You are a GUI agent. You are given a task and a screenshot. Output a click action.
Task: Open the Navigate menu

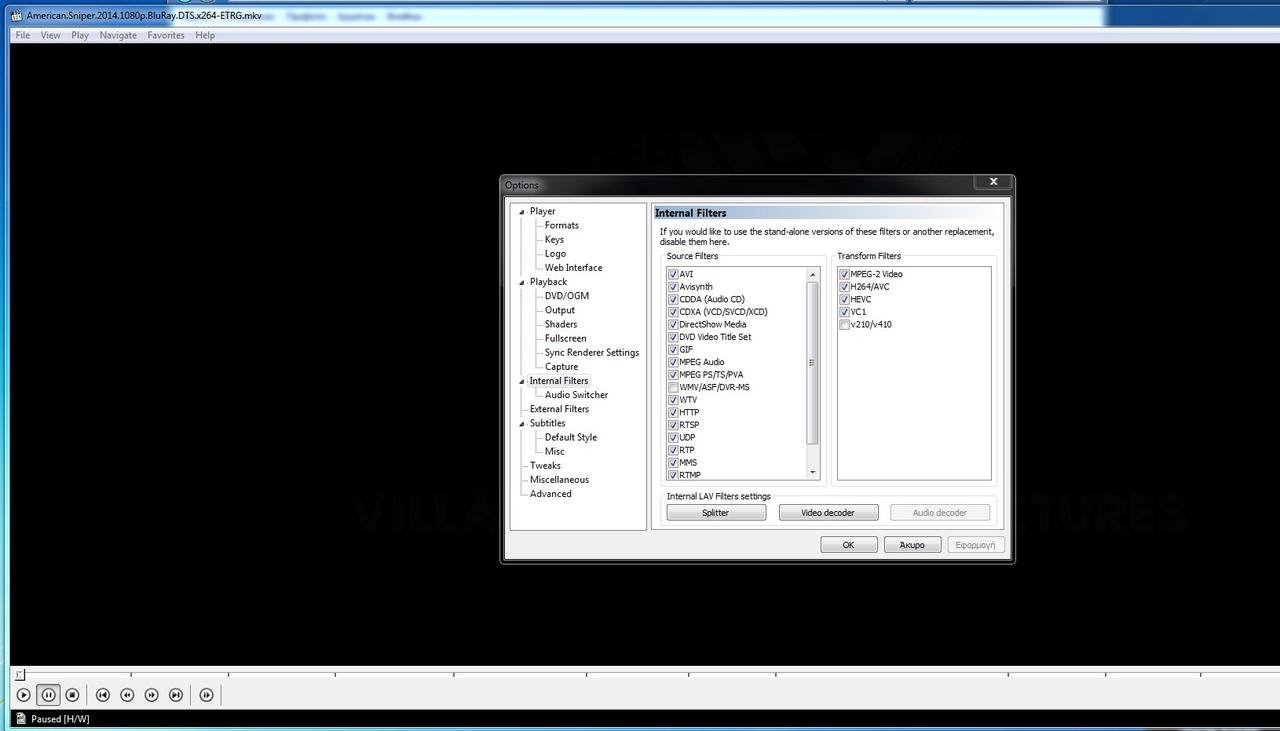pyautogui.click(x=117, y=35)
